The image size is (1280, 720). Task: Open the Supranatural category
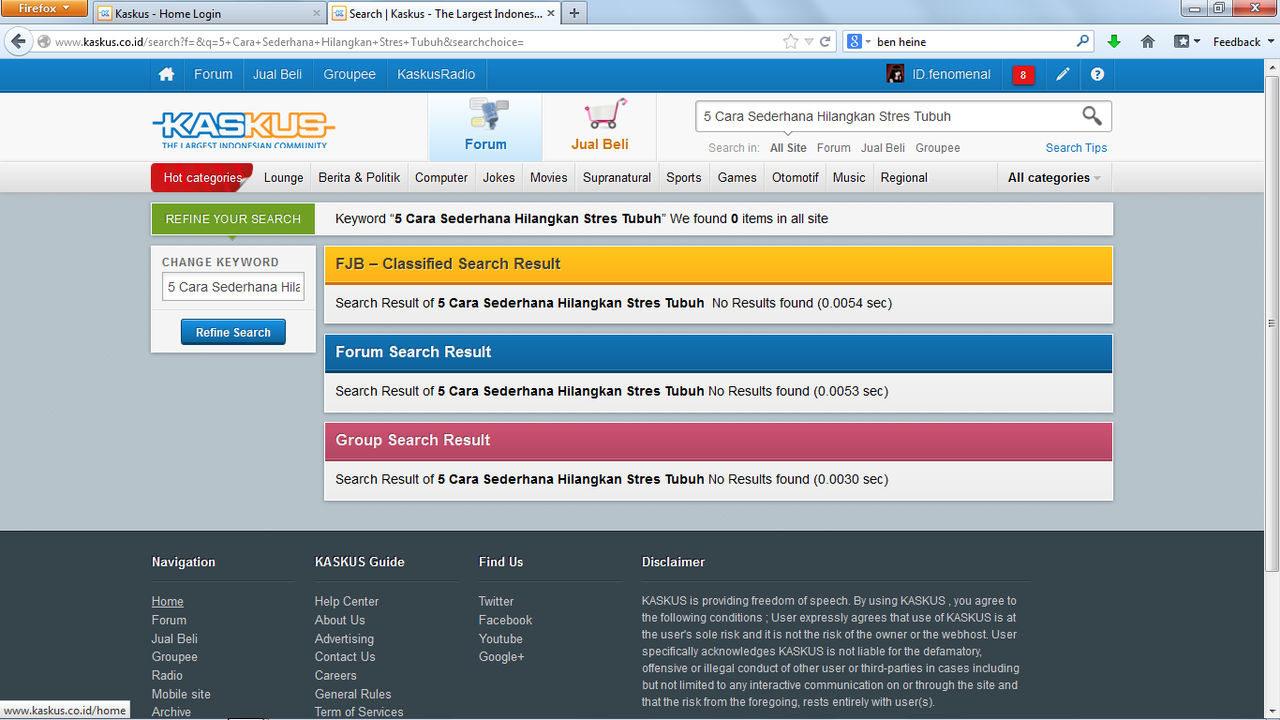(617, 178)
